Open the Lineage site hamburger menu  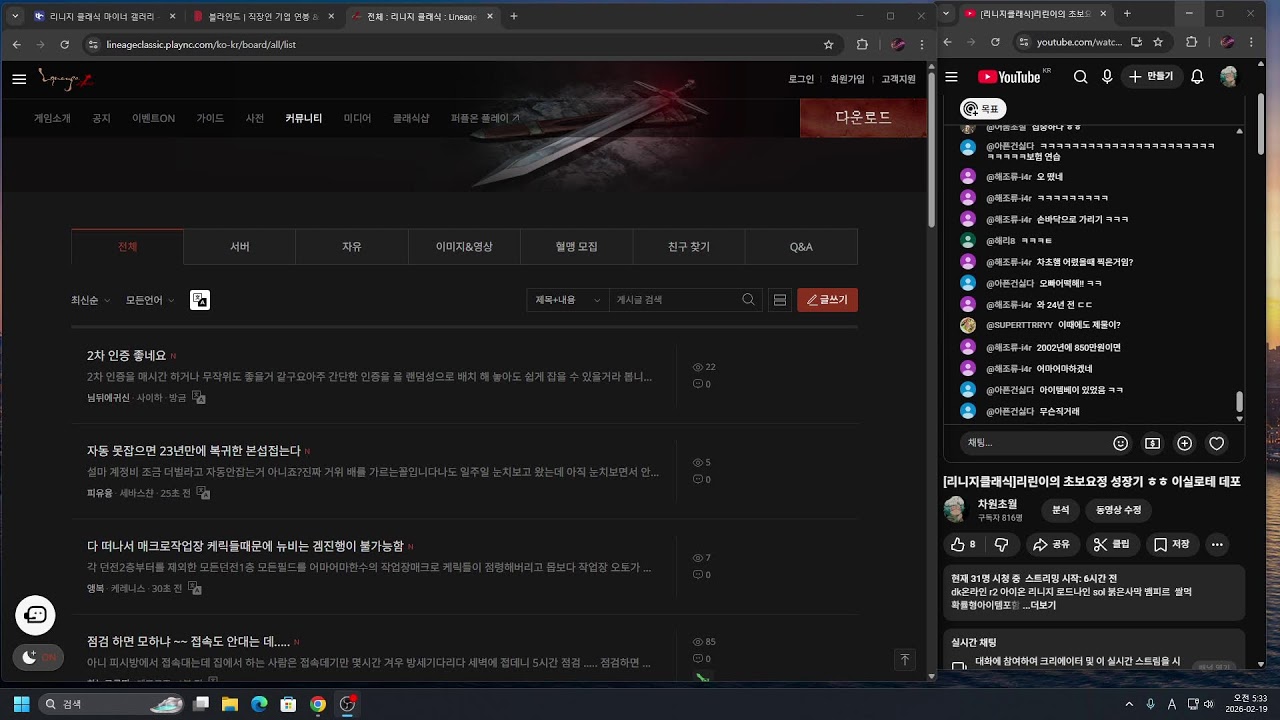pos(19,79)
